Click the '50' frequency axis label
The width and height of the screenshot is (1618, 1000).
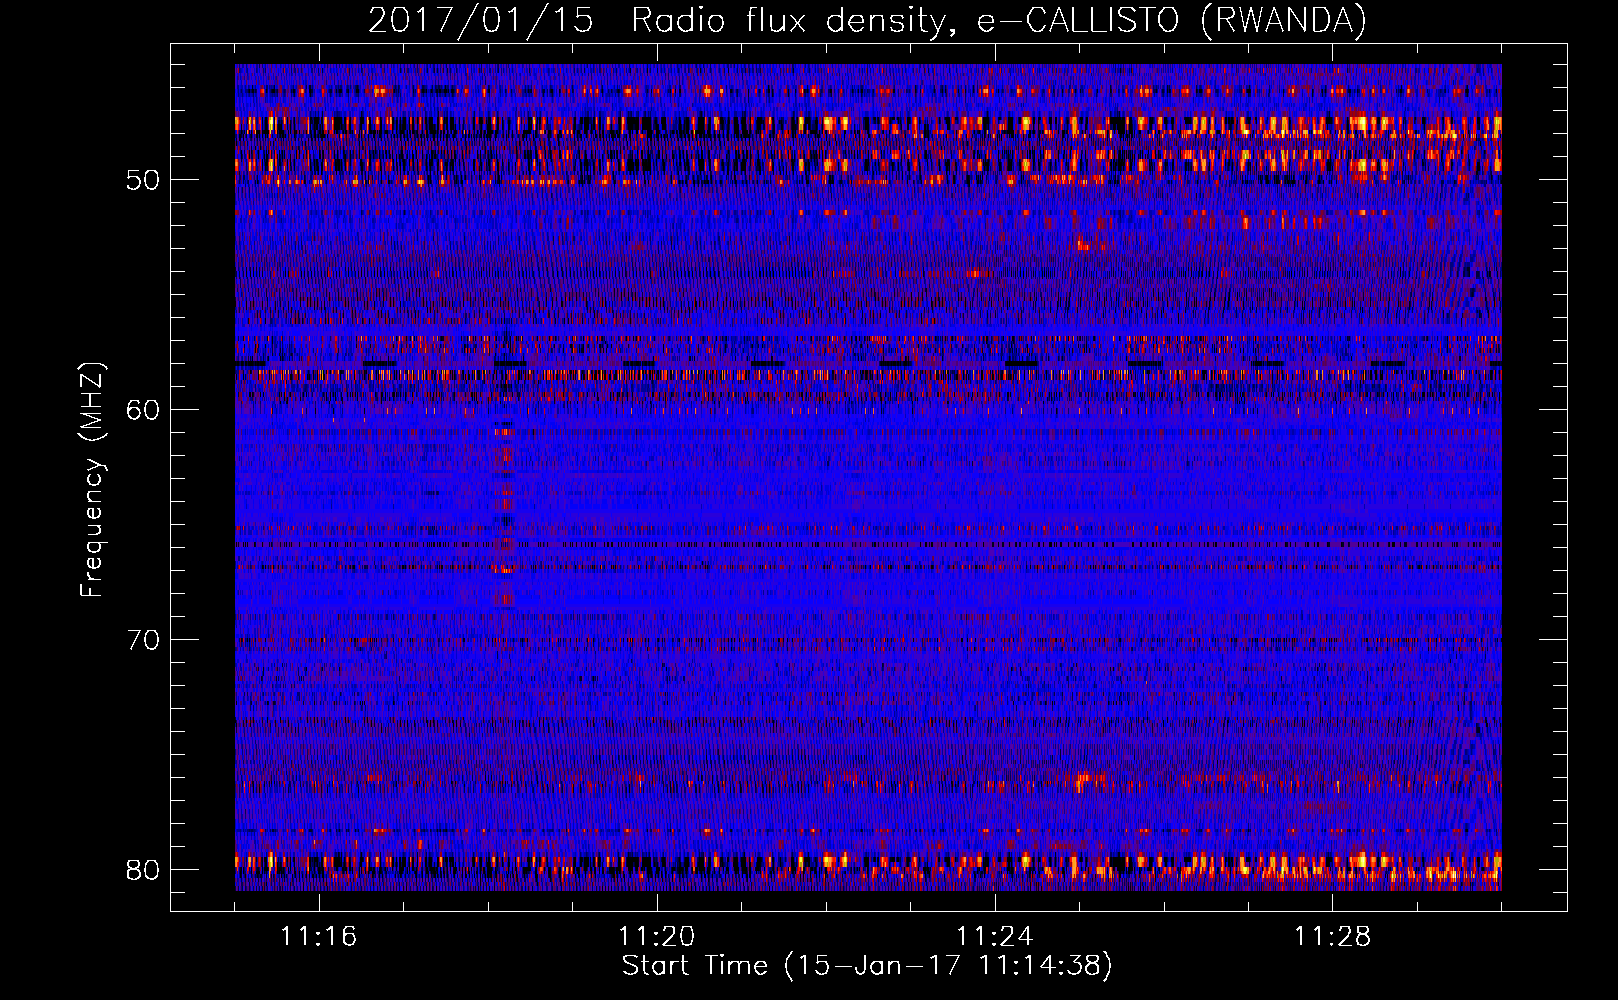pyautogui.click(x=143, y=181)
